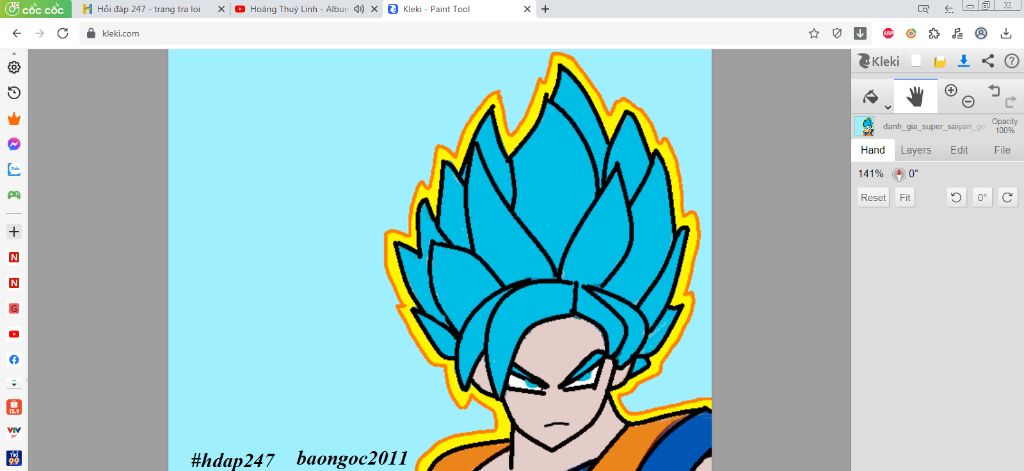Open the orange circular extension icon
This screenshot has height=471, width=1024.
tap(911, 33)
